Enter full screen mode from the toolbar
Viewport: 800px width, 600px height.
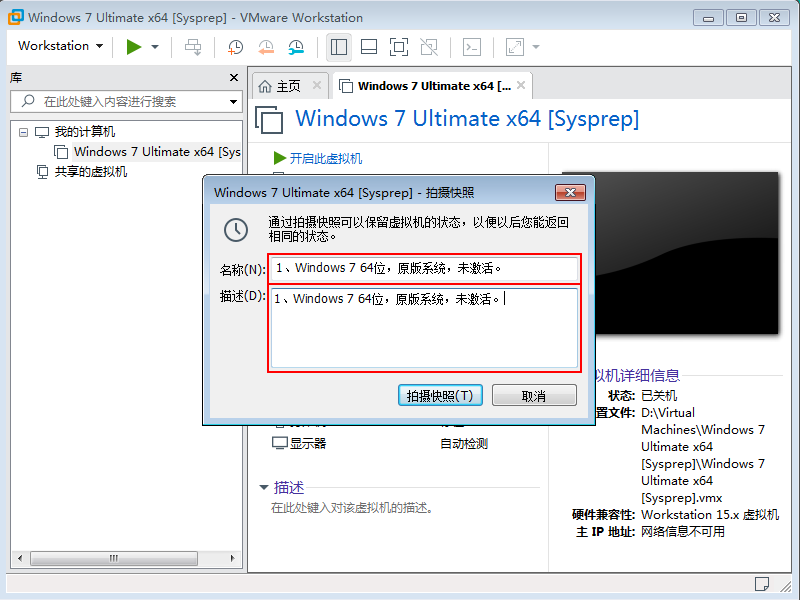click(398, 47)
